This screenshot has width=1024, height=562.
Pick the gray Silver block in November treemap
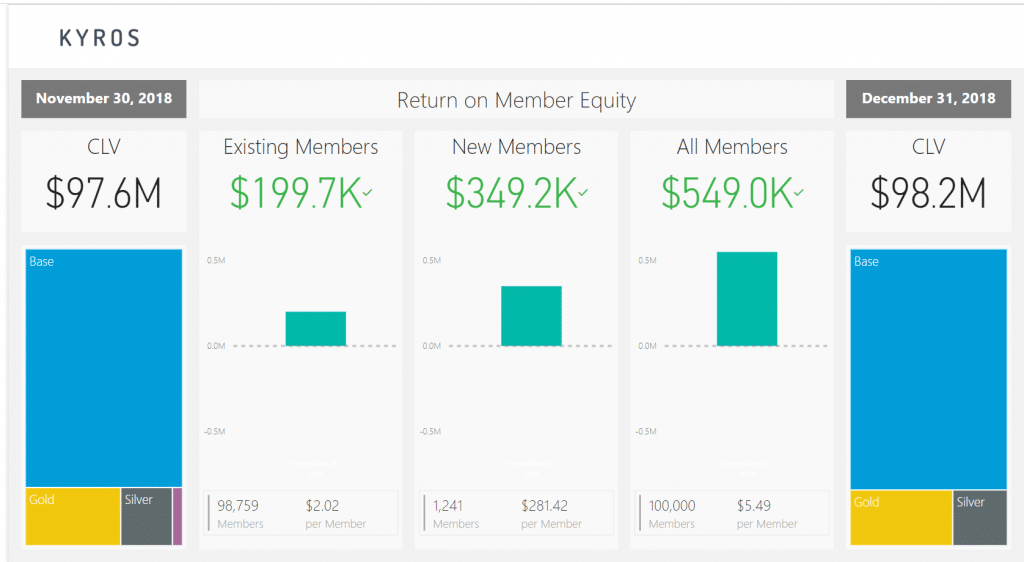tap(146, 517)
